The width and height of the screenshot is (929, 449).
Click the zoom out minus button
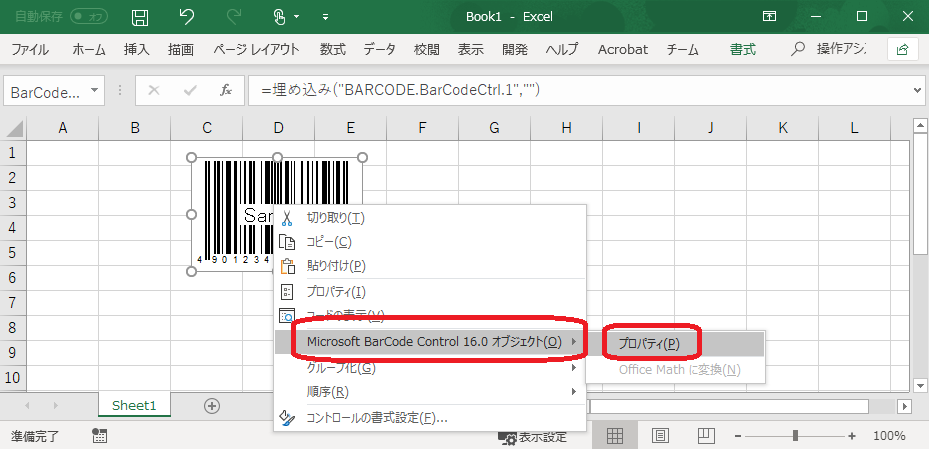(x=738, y=437)
